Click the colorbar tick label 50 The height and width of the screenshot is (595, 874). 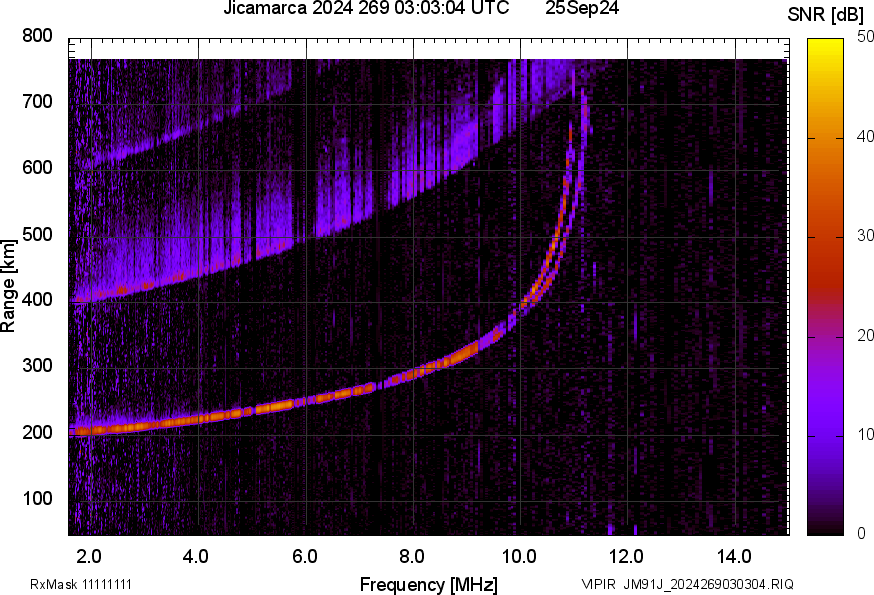pyautogui.click(x=865, y=37)
